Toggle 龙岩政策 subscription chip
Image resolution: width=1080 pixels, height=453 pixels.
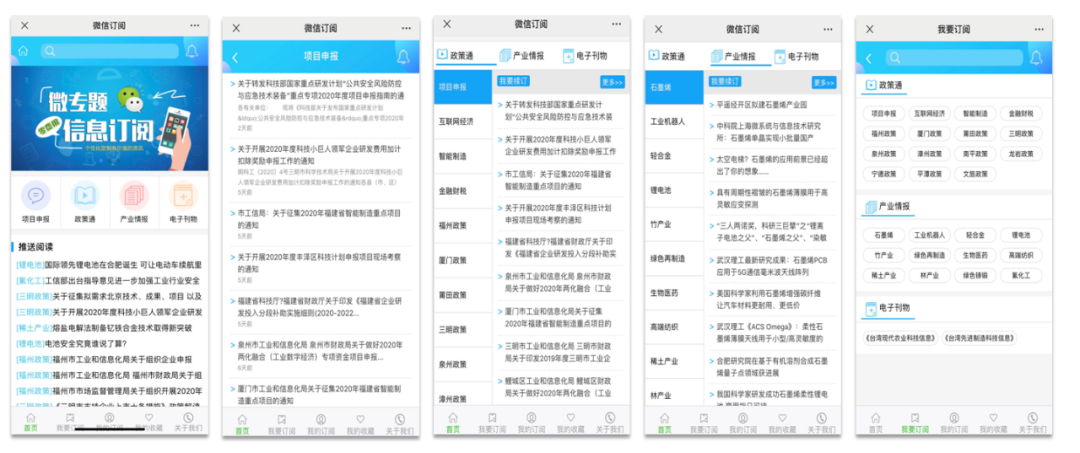(x=1021, y=154)
